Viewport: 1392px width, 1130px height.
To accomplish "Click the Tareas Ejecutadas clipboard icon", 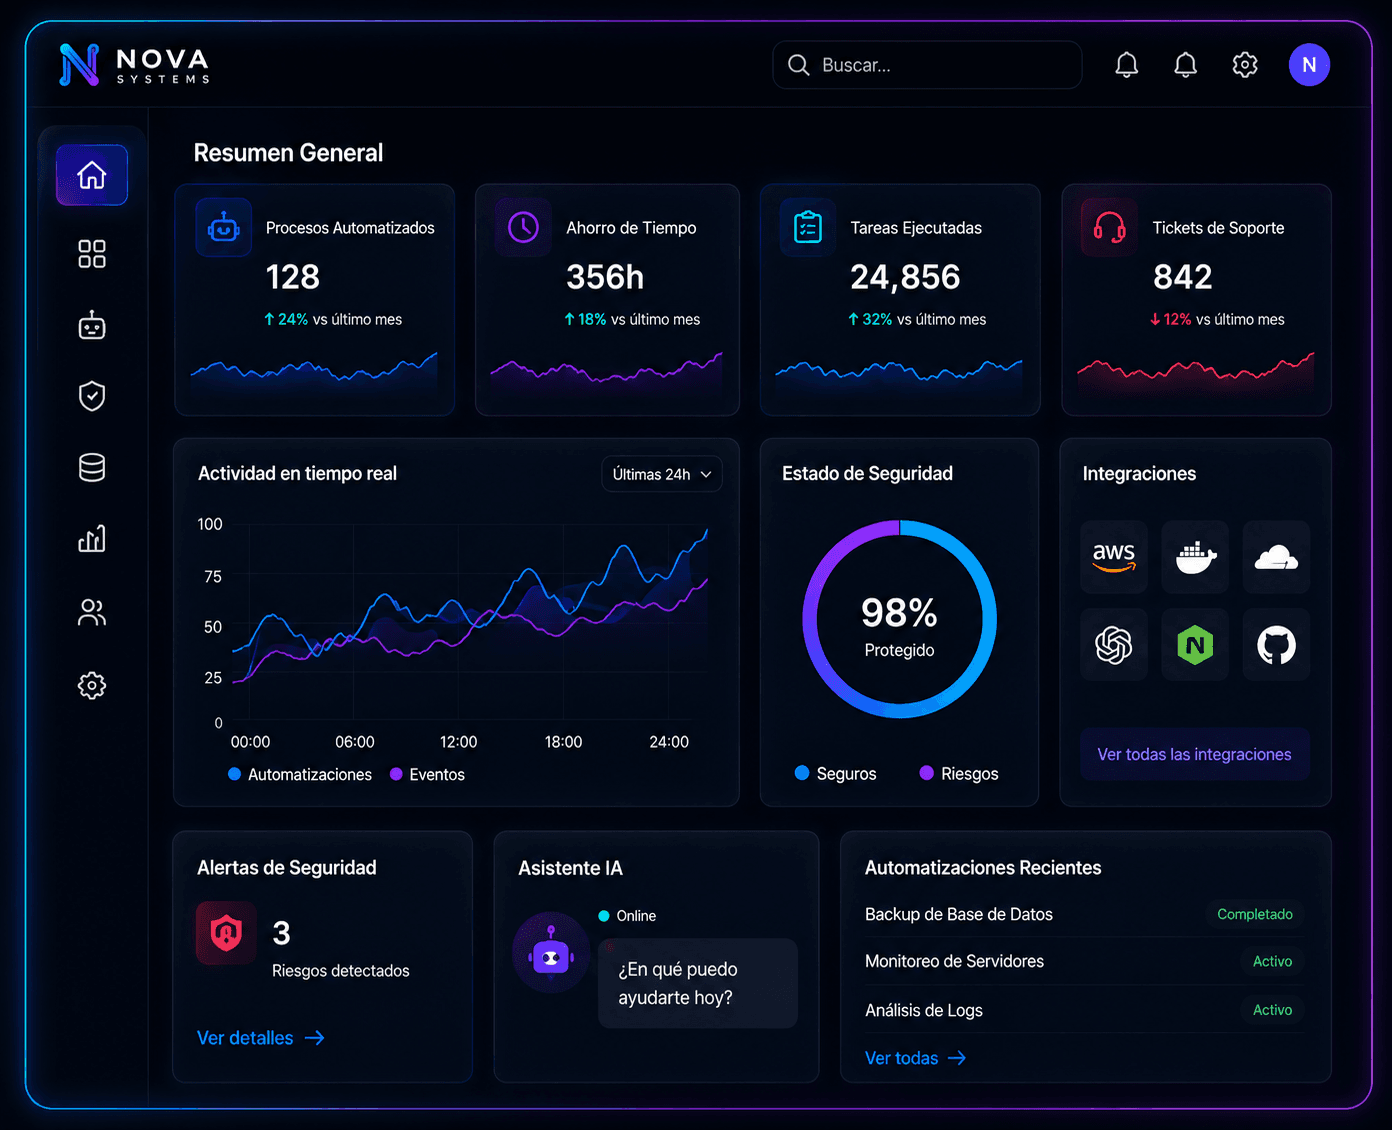I will tap(808, 228).
